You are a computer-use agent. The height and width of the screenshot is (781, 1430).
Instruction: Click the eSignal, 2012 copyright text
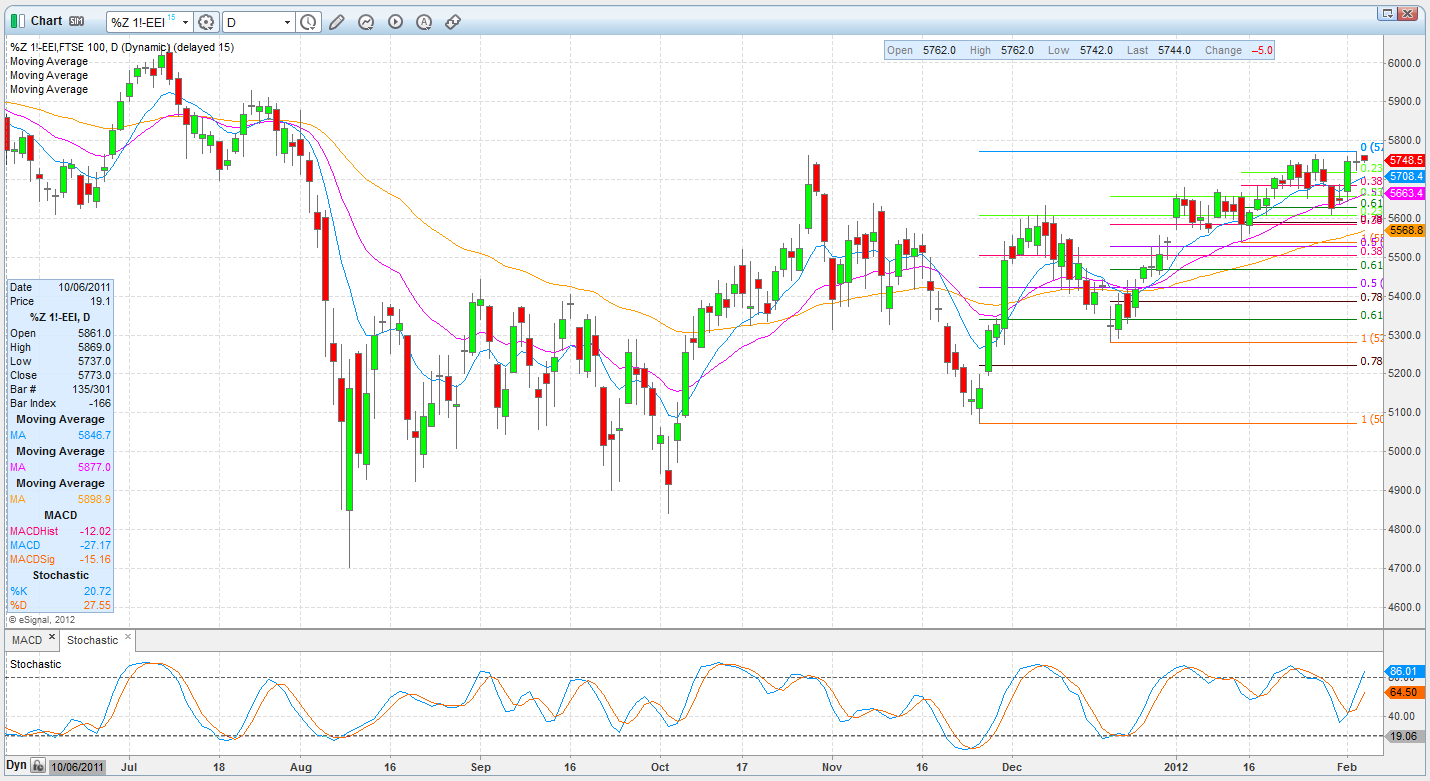[x=40, y=620]
